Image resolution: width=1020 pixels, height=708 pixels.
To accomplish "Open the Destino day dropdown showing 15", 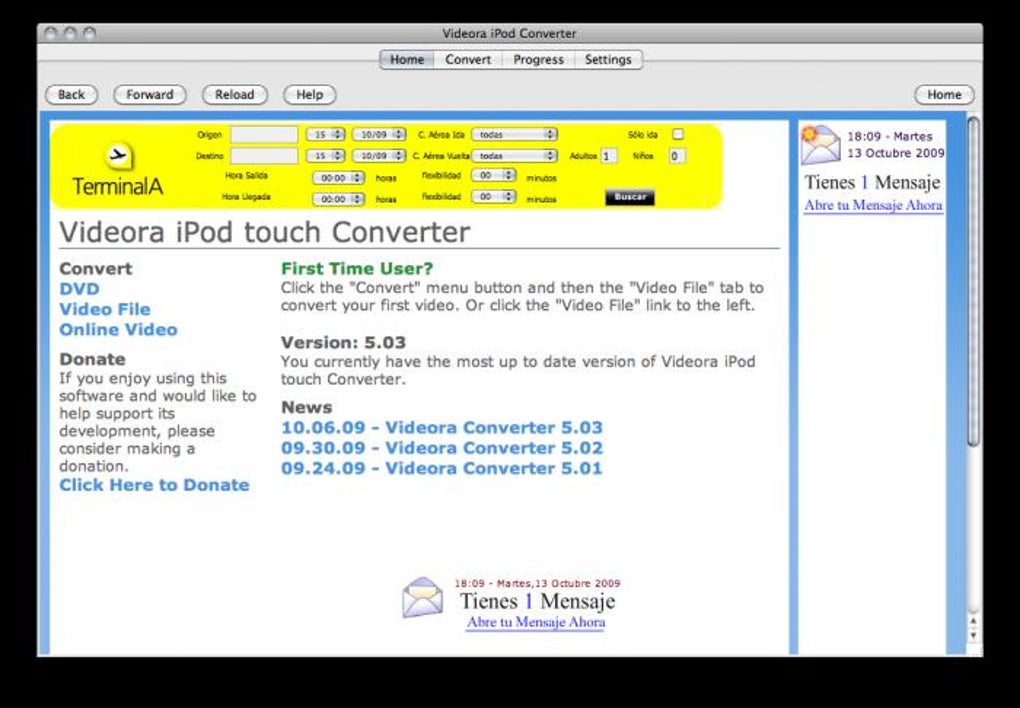I will 325,156.
